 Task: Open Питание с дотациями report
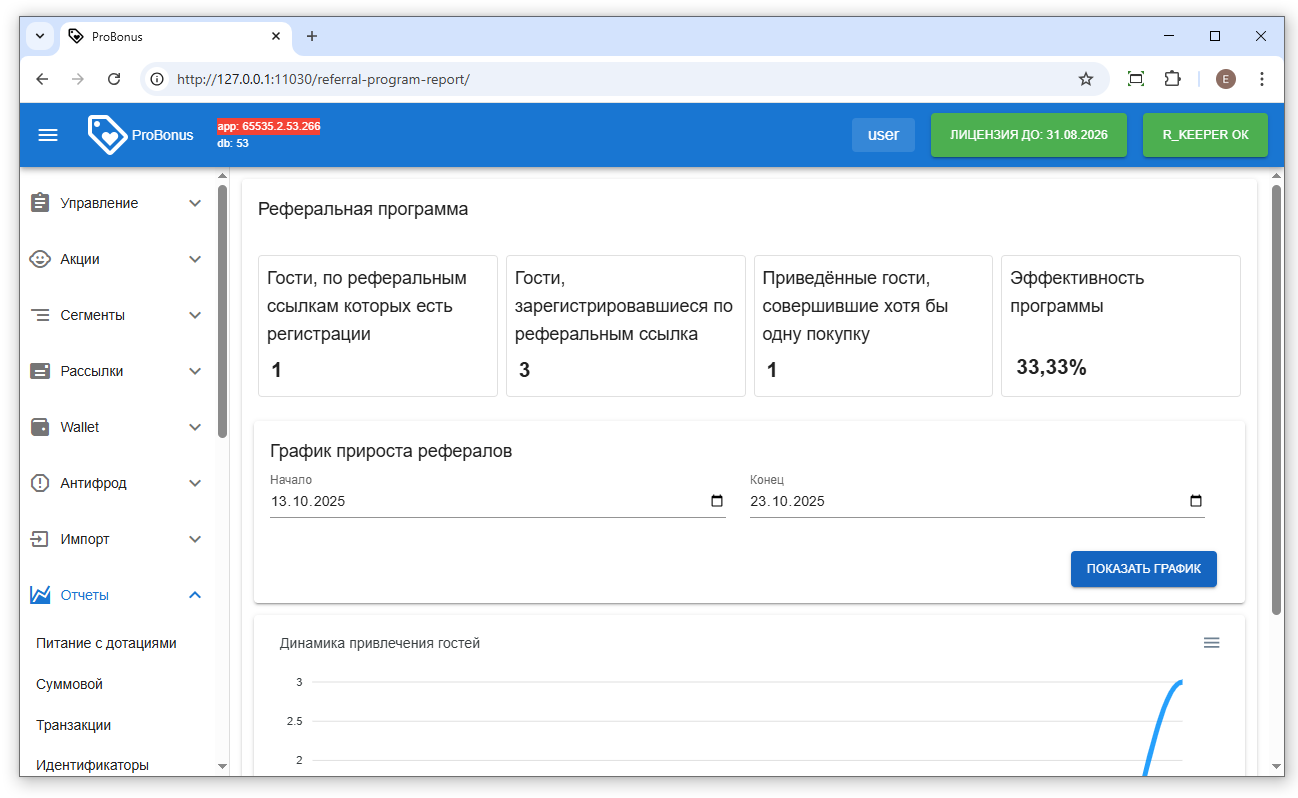[106, 643]
